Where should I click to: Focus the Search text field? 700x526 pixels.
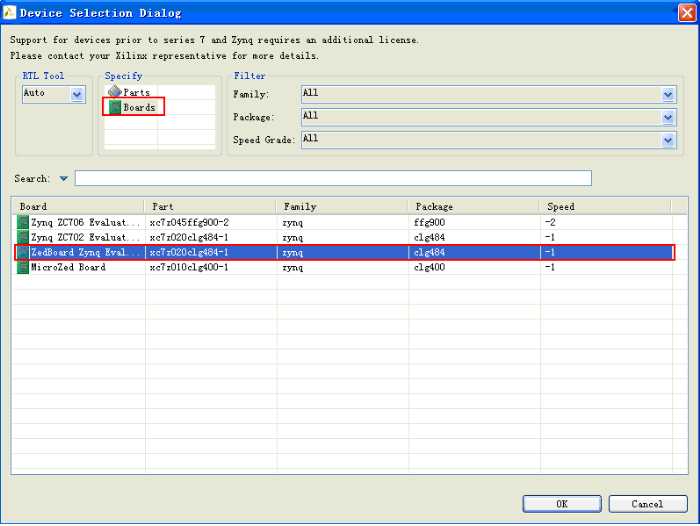333,178
